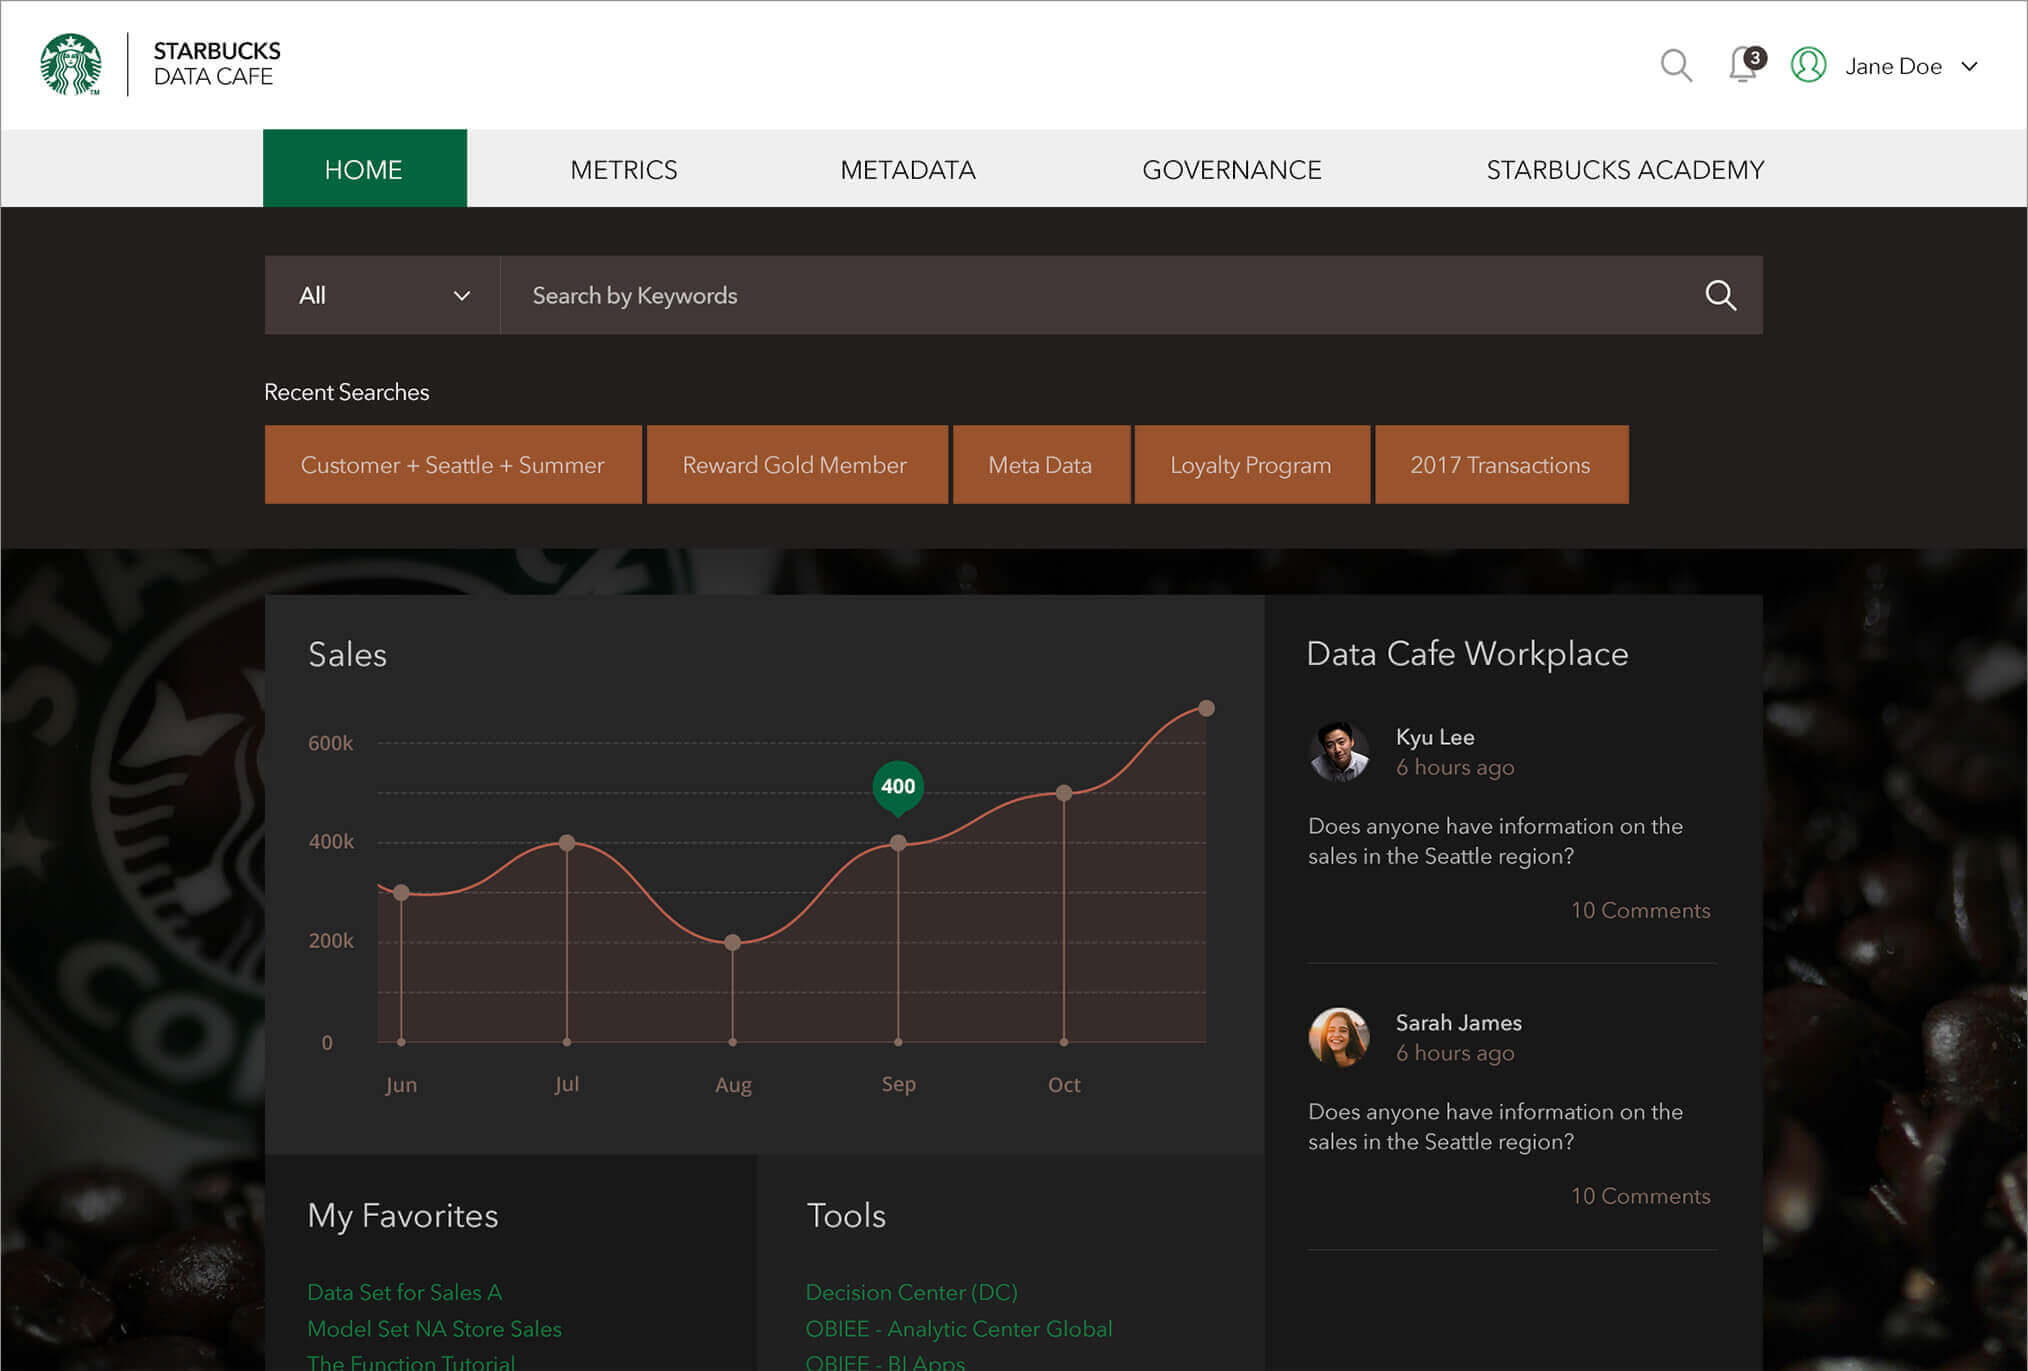This screenshot has height=1371, width=2028.
Task: Click the Aug data point on chart
Action: coord(733,942)
